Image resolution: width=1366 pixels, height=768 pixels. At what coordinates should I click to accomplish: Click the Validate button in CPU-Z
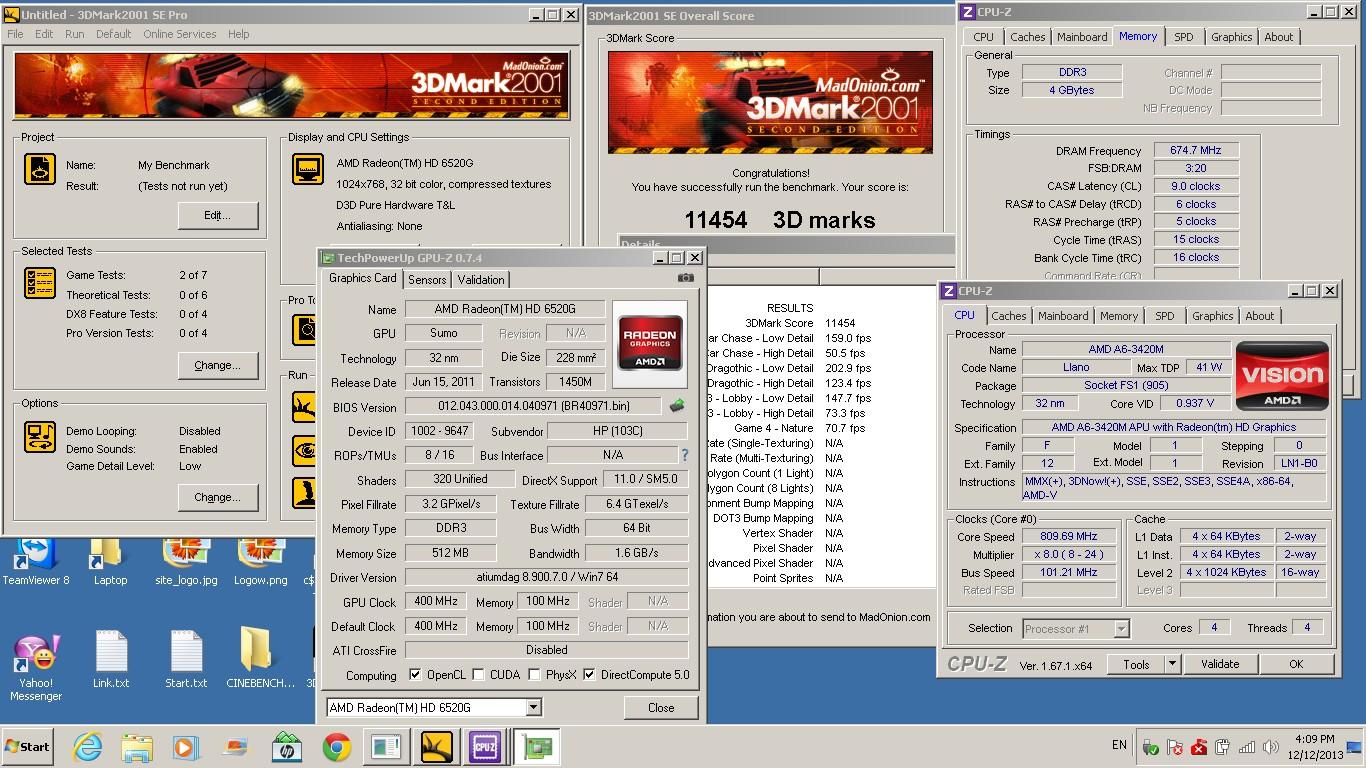(1220, 664)
